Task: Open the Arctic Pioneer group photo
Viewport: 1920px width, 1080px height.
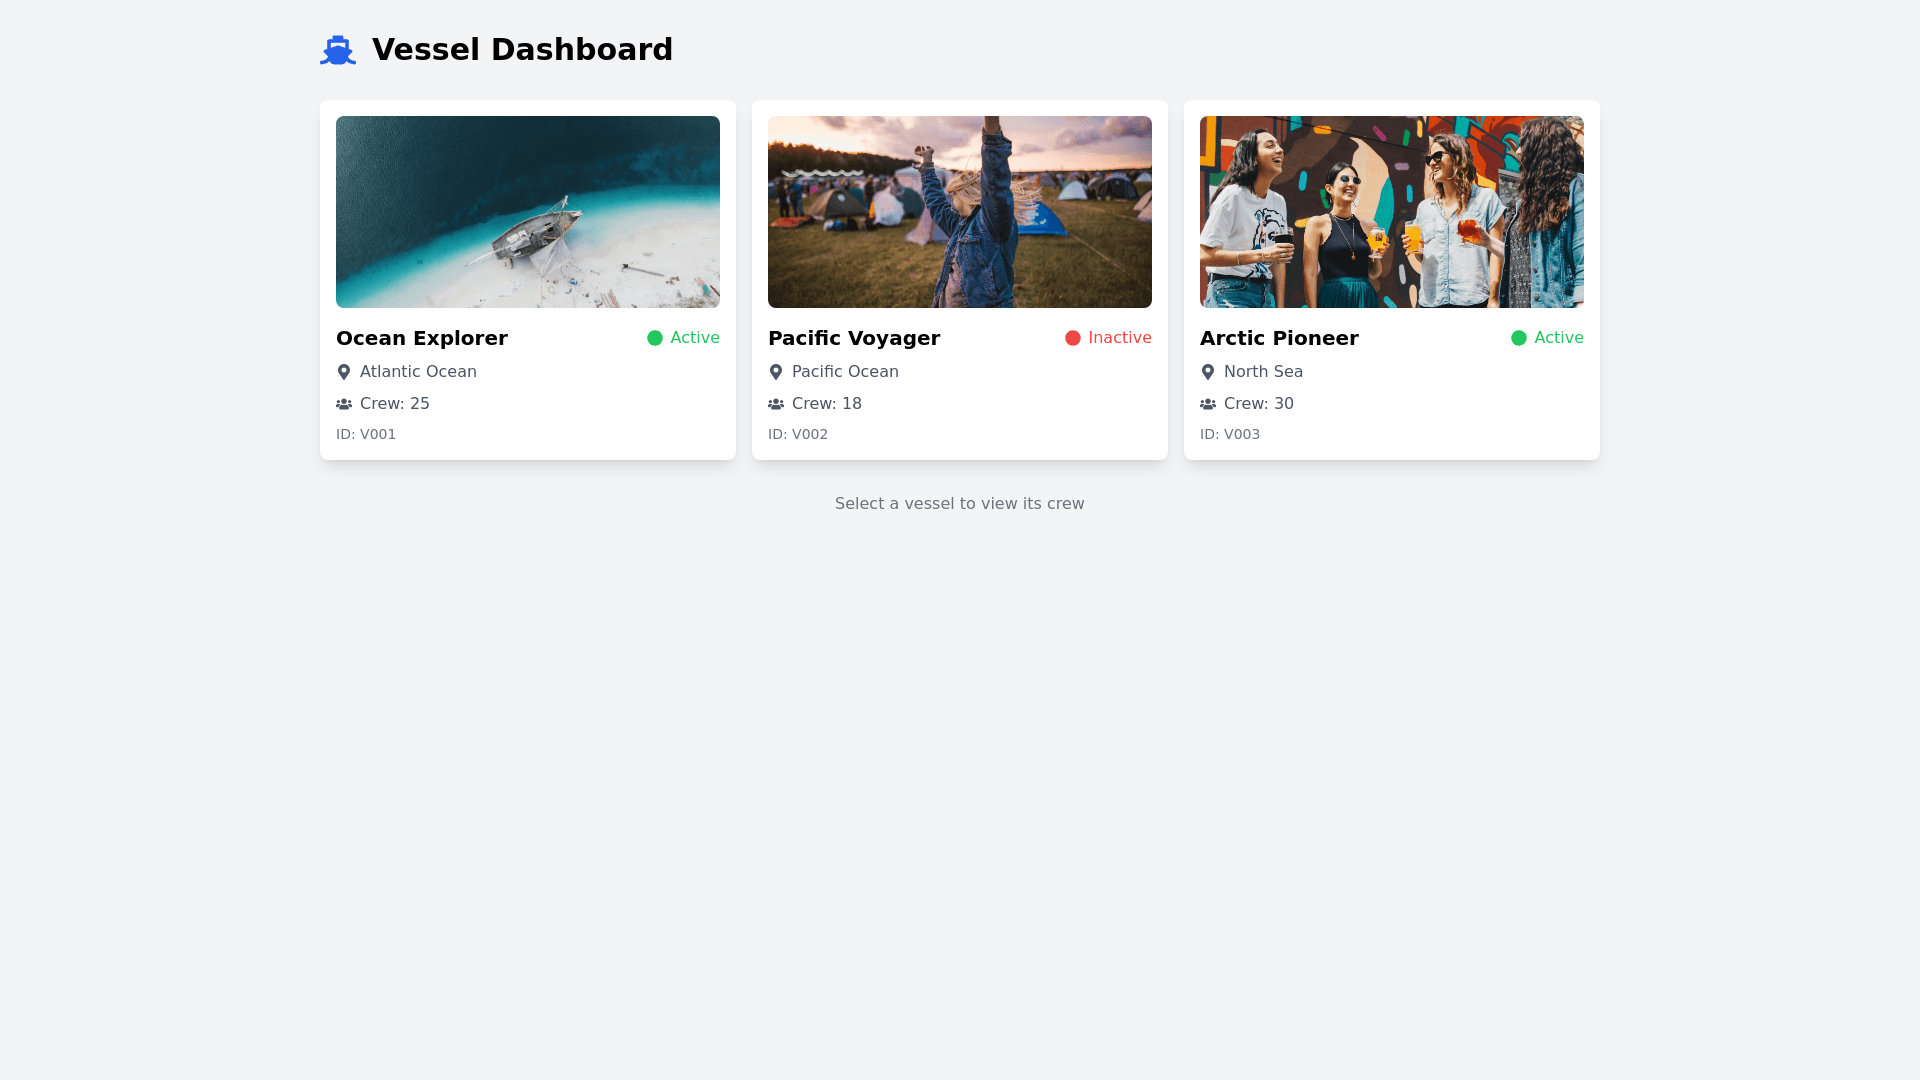Action: [x=1392, y=212]
